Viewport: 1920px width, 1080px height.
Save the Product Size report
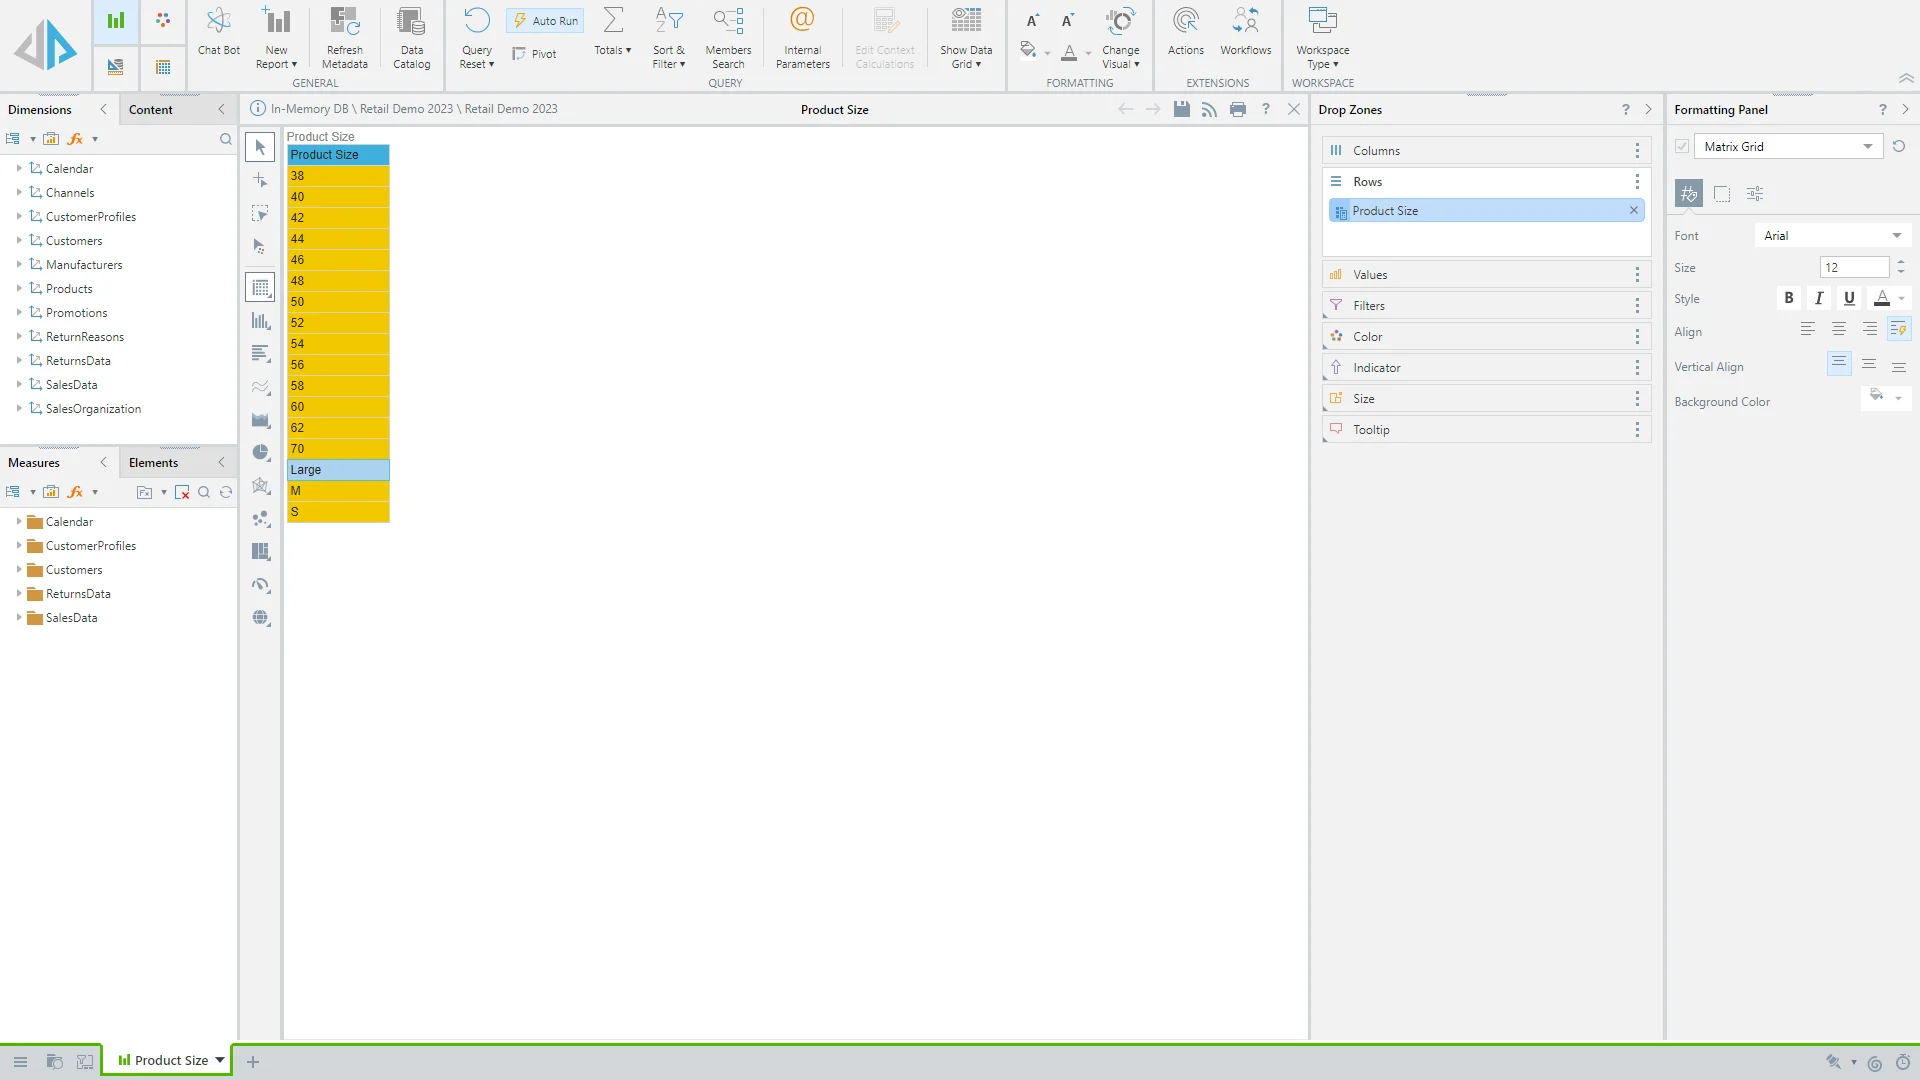1181,109
